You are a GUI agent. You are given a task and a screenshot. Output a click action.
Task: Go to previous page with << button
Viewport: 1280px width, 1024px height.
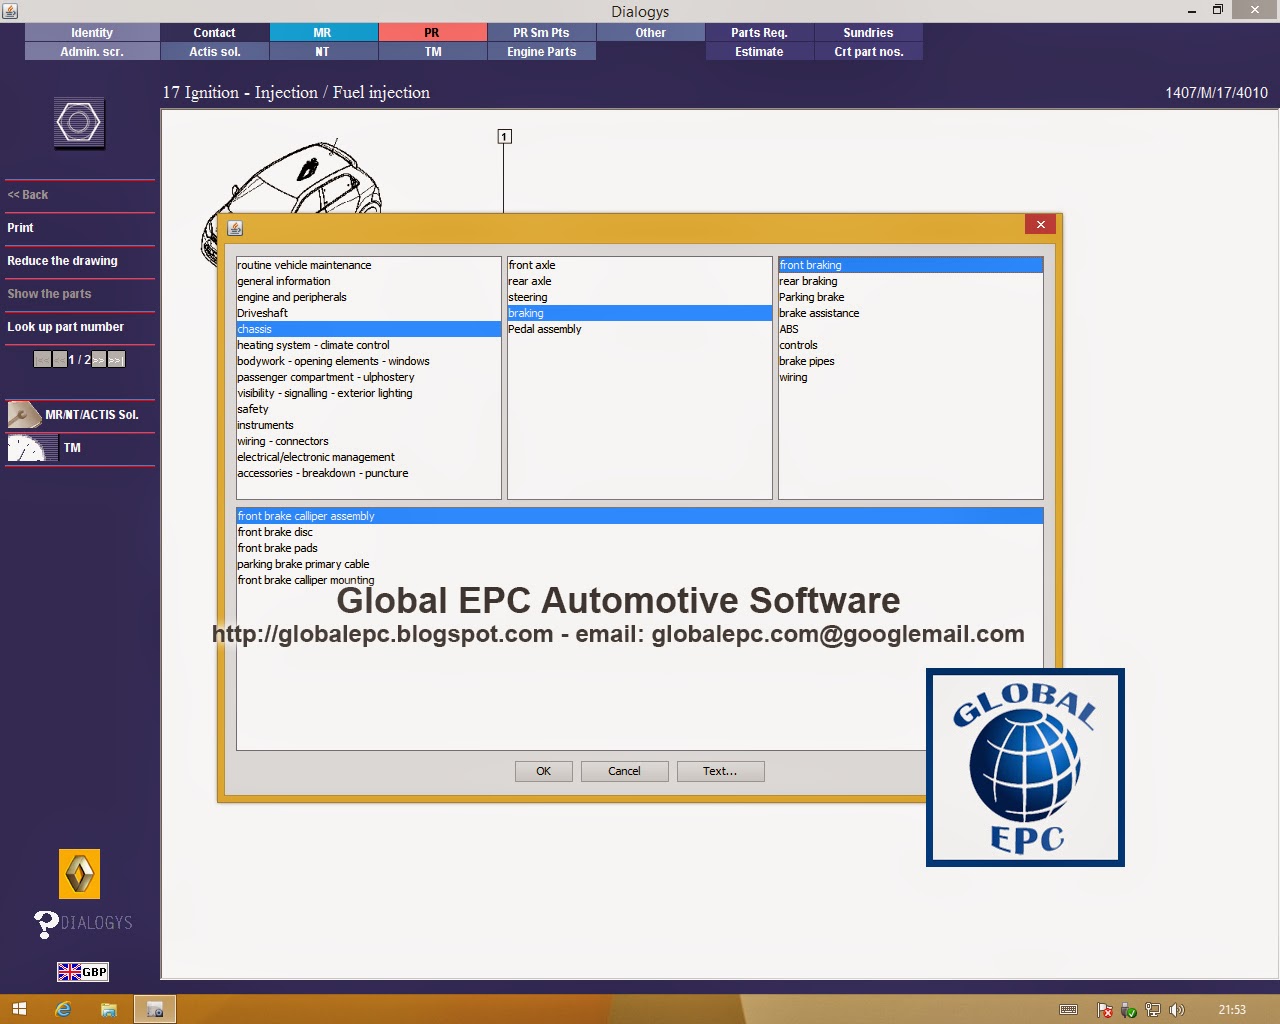click(x=59, y=359)
